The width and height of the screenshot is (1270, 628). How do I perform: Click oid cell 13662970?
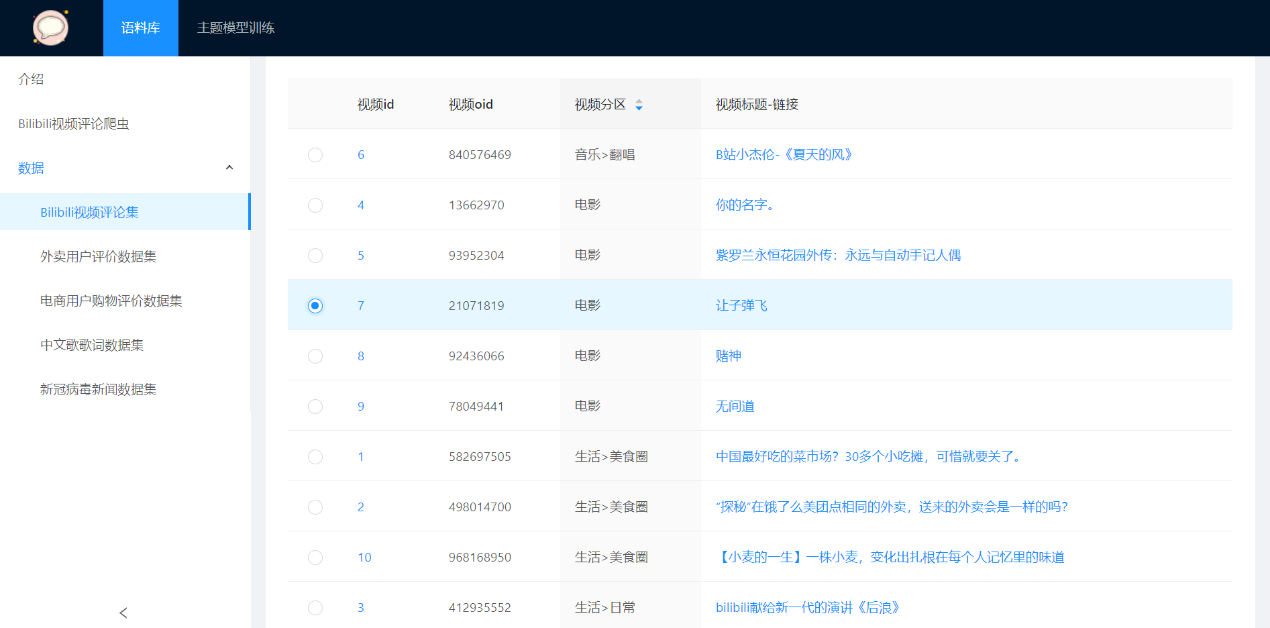click(476, 205)
